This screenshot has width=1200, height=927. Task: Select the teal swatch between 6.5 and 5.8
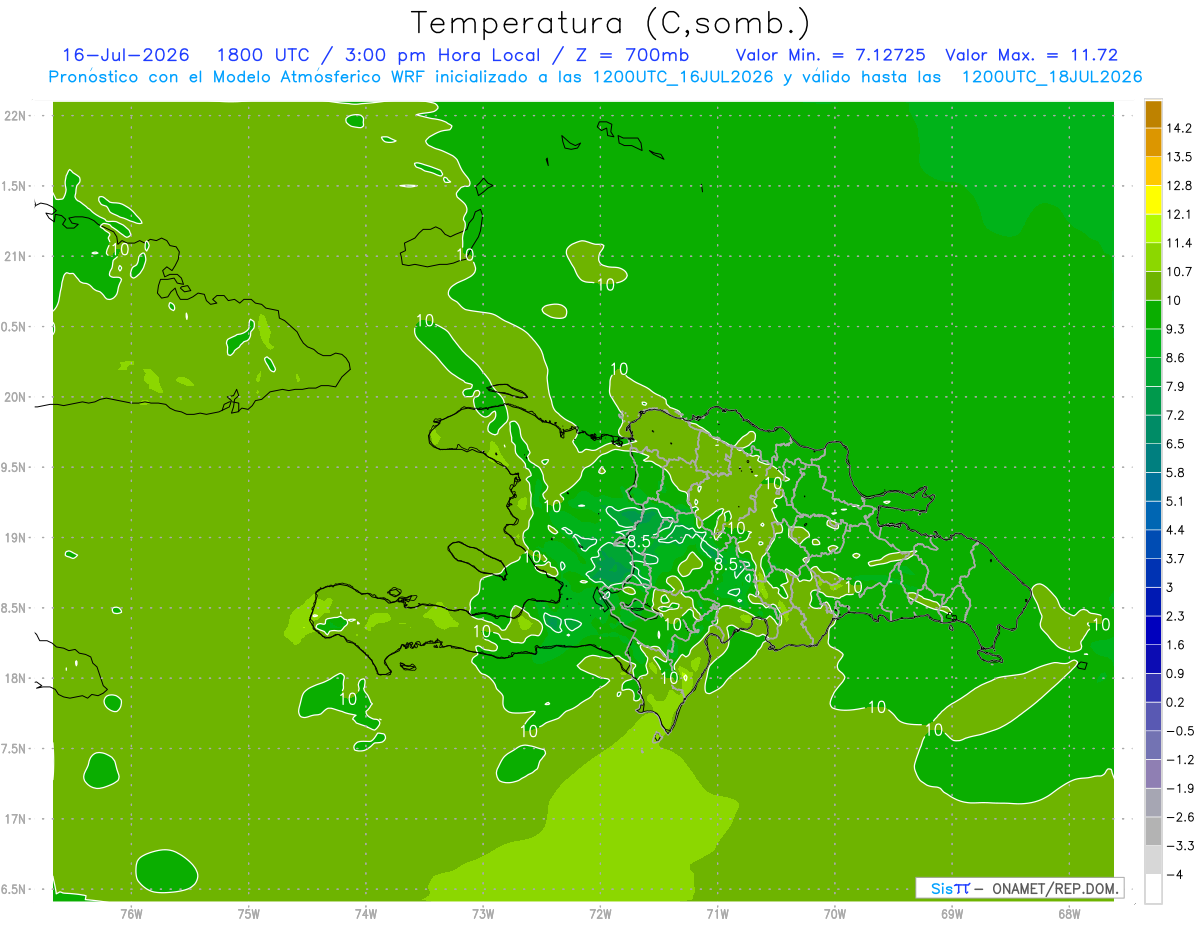click(x=1153, y=458)
